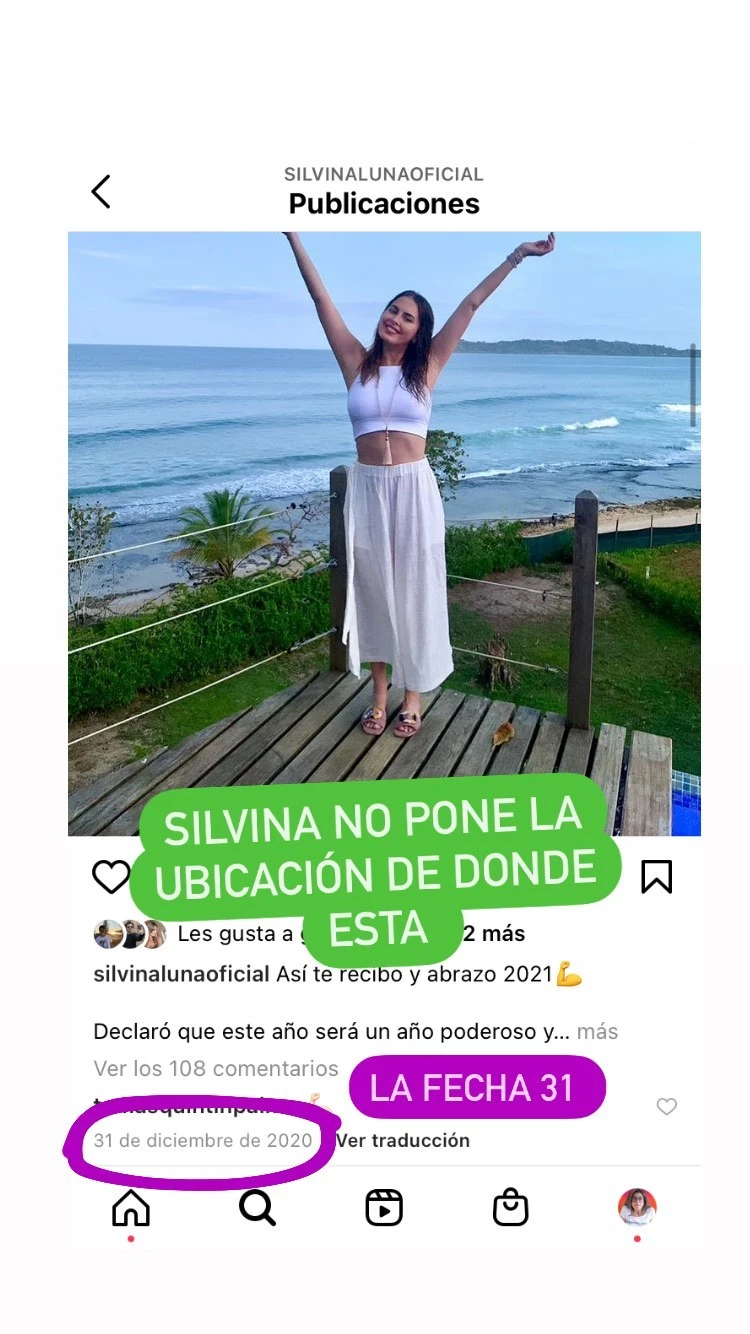Tap the '31 de diciembre de 2020' date
The width and height of the screenshot is (750, 1334).
(203, 1140)
